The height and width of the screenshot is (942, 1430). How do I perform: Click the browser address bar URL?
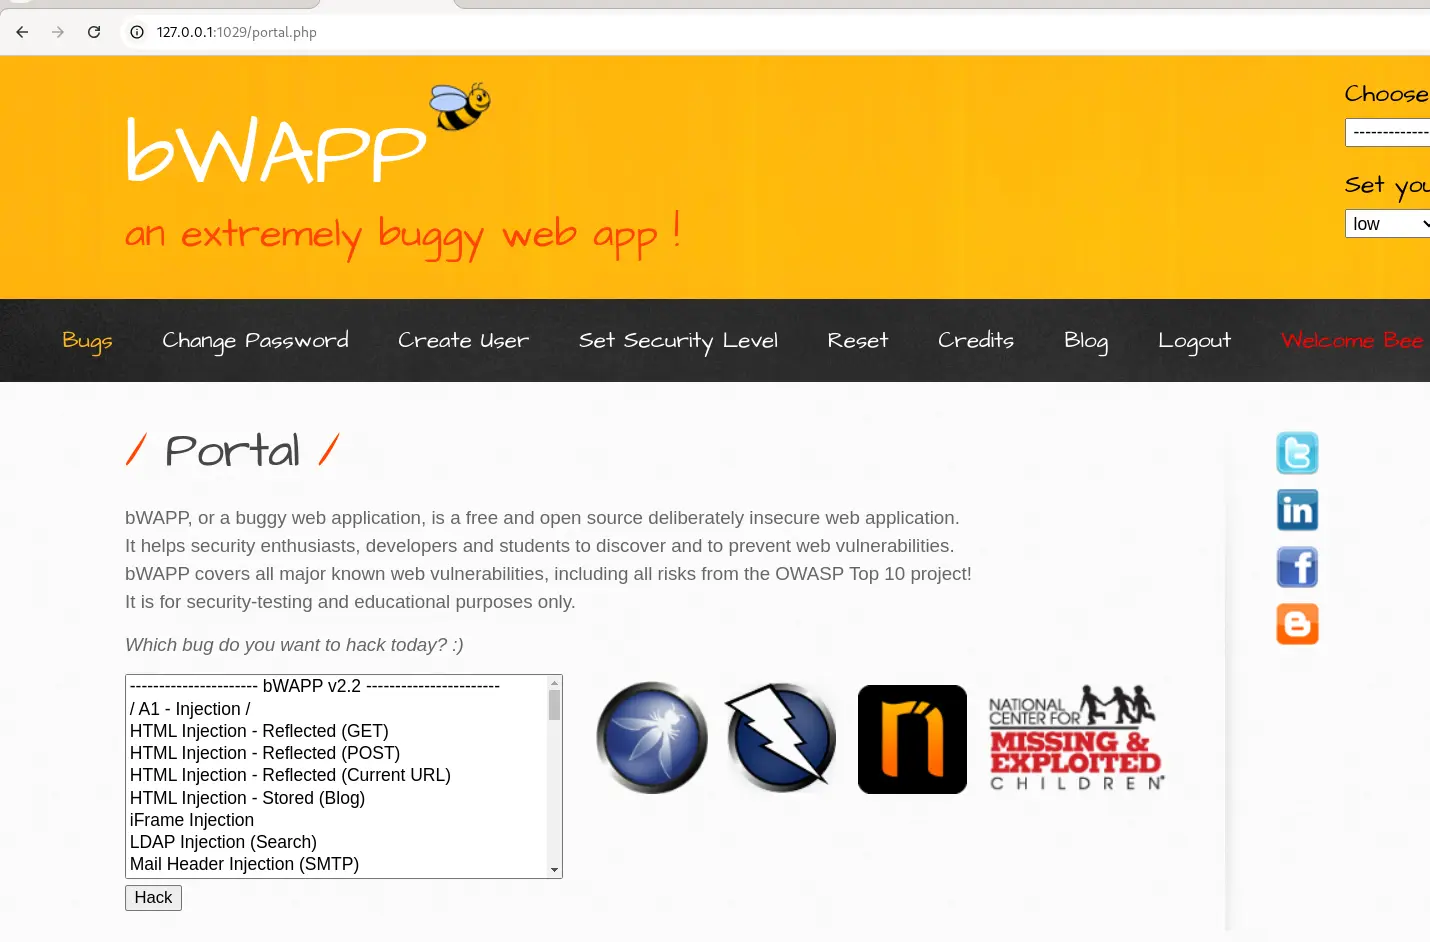[237, 32]
